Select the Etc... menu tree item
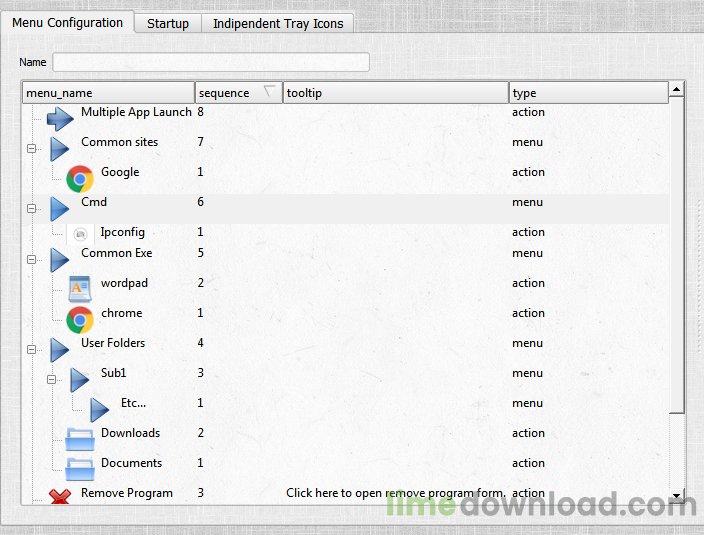This screenshot has height=535, width=704. tap(133, 403)
